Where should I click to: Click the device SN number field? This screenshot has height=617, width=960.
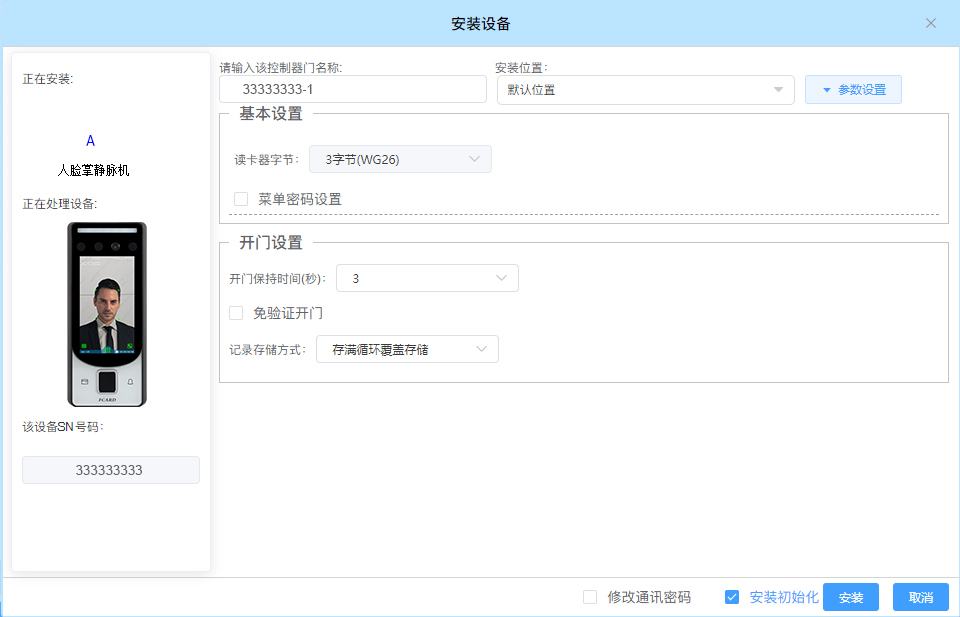click(x=111, y=470)
